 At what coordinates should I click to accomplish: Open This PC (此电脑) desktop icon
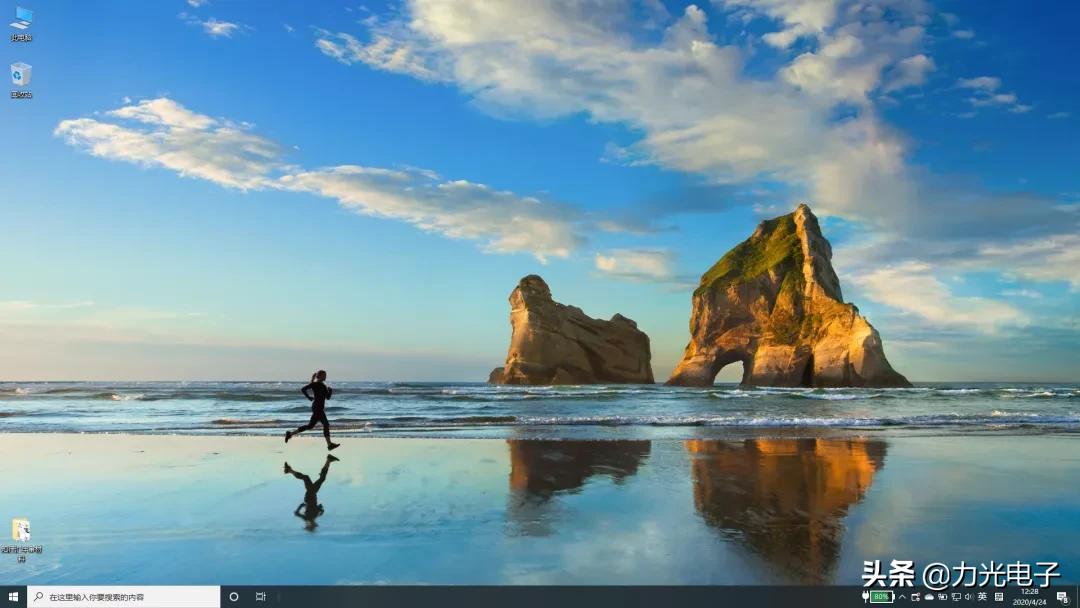point(20,20)
